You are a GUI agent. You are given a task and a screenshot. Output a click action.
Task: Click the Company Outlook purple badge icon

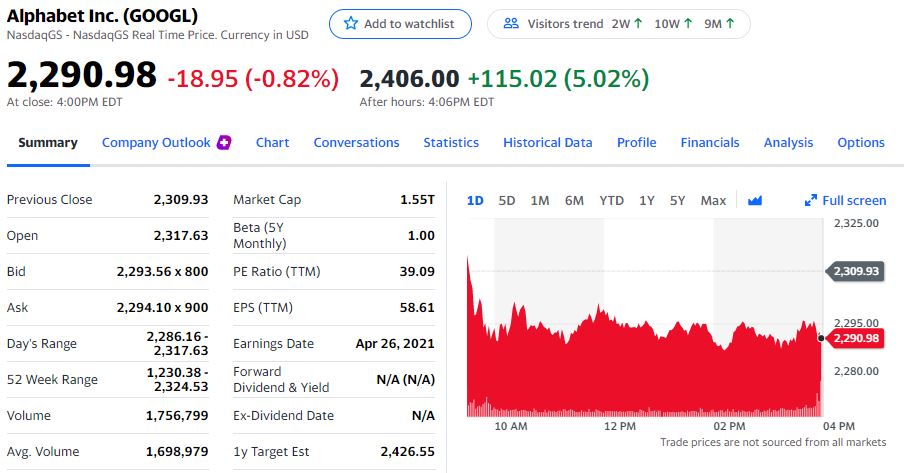(x=224, y=142)
